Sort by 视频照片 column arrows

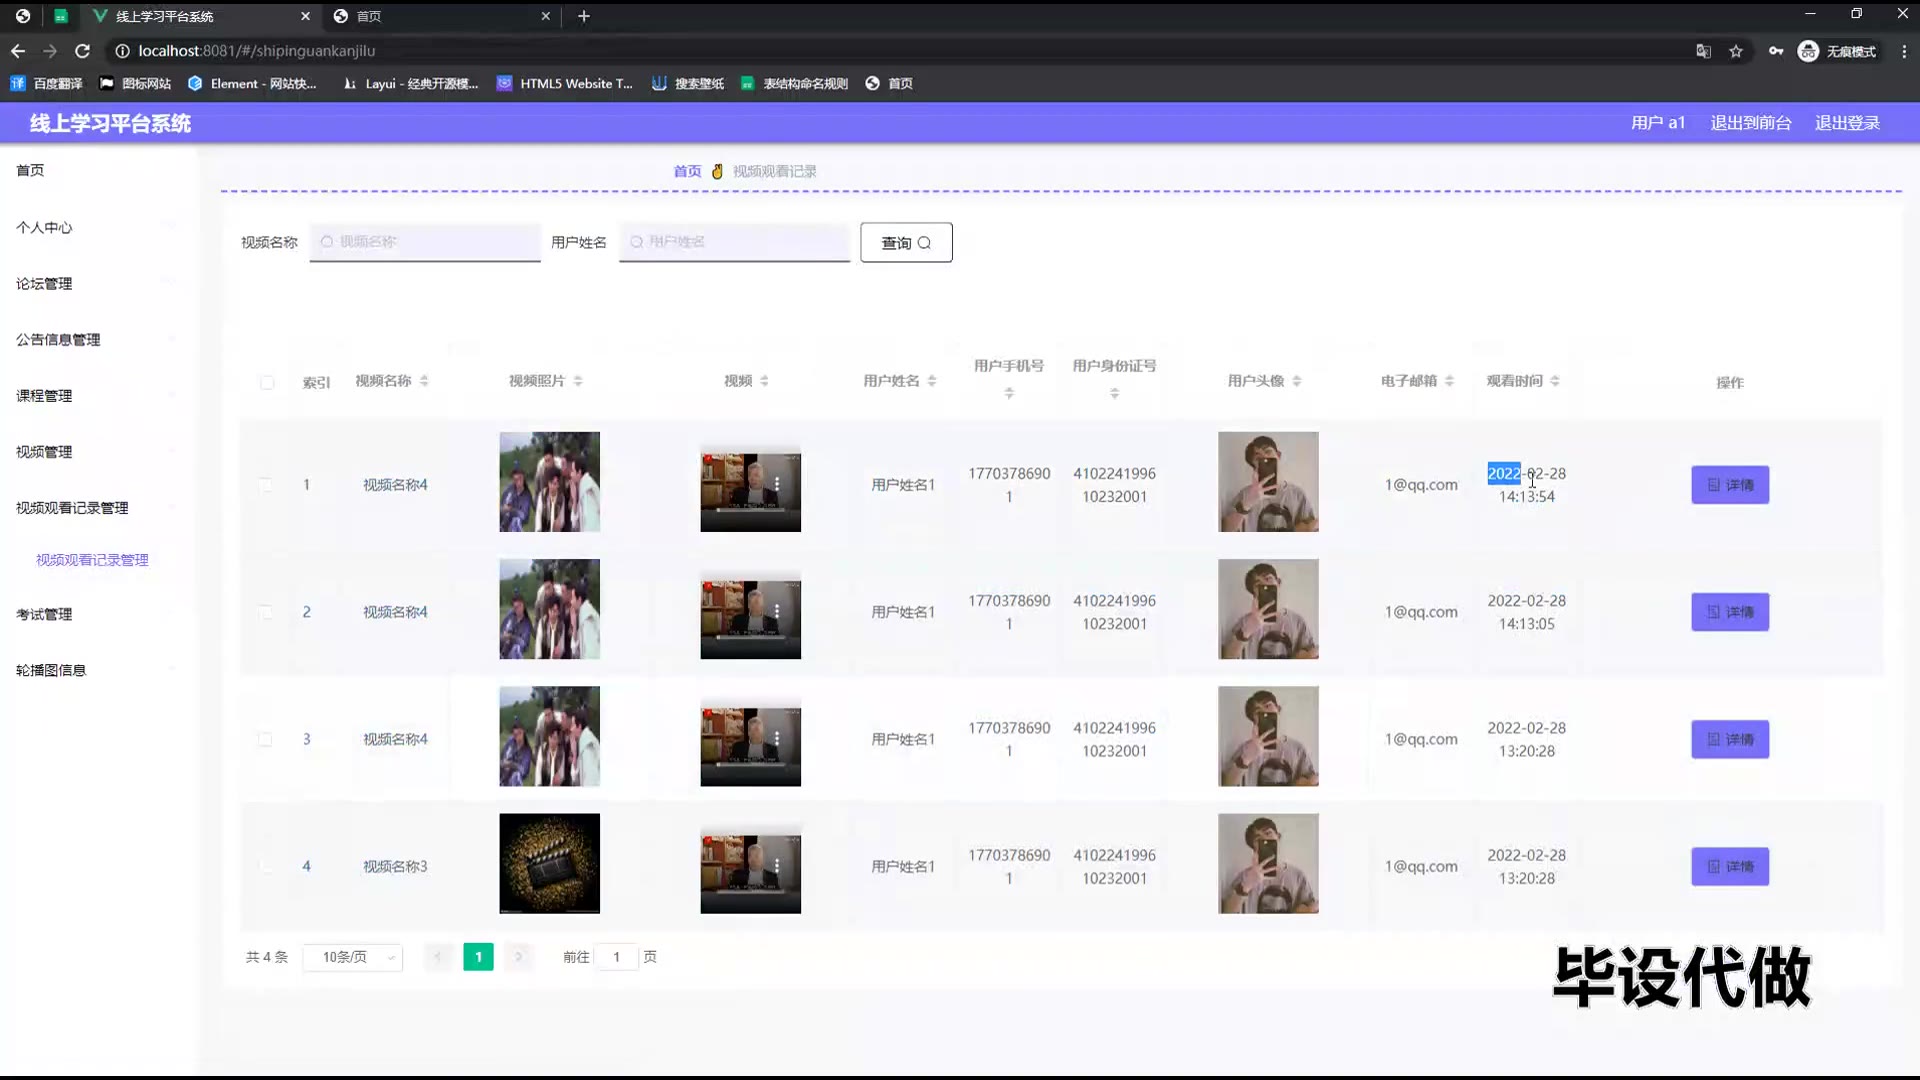(x=578, y=381)
